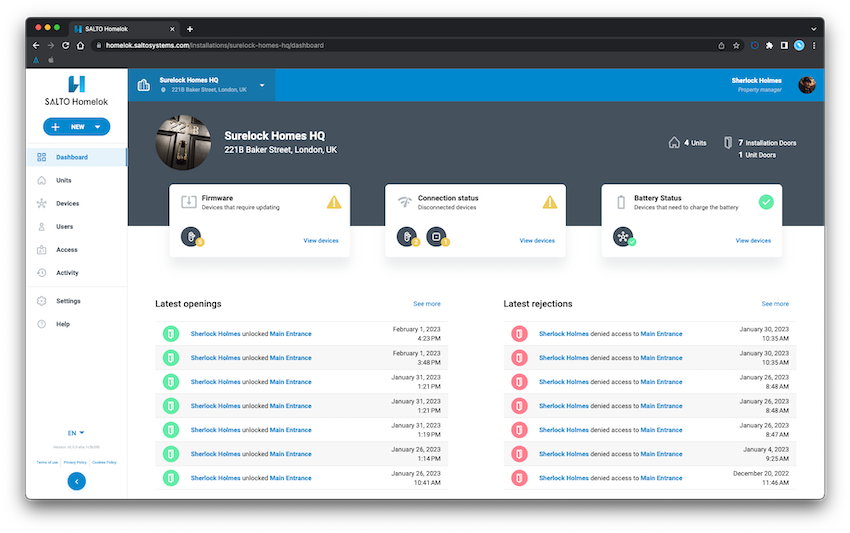Open the Cookies Policy link
The width and height of the screenshot is (850, 533).
[104, 463]
